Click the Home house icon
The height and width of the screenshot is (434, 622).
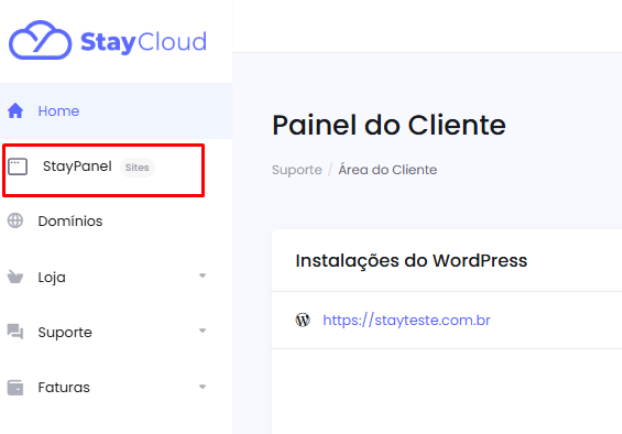pyautogui.click(x=15, y=111)
